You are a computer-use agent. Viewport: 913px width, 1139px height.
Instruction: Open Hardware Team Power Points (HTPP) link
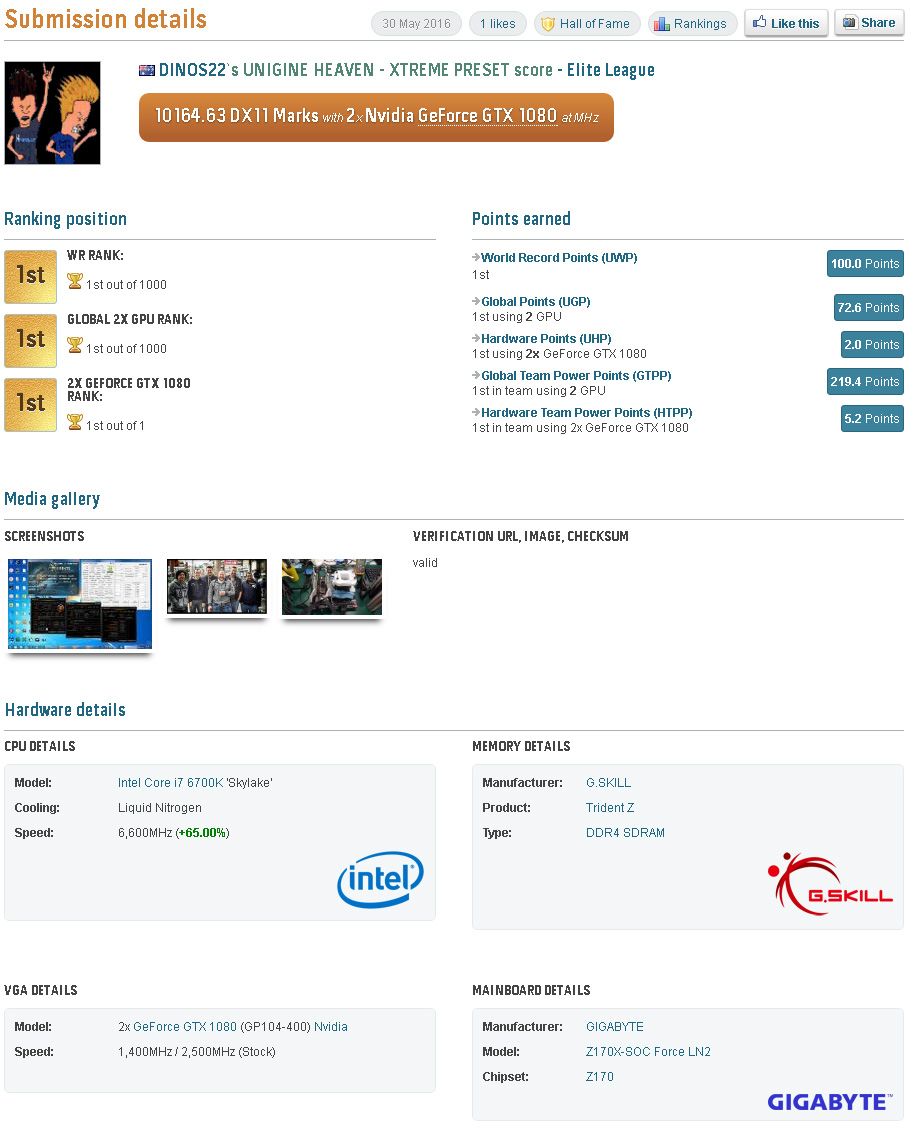coord(587,413)
